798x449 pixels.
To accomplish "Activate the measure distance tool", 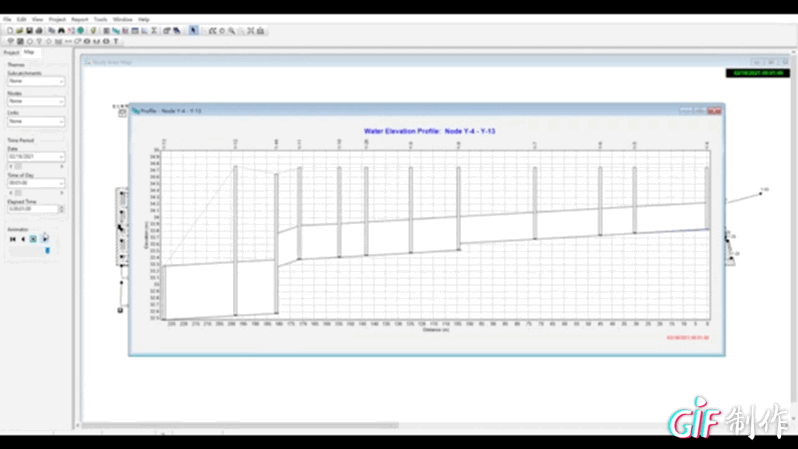I will [x=261, y=31].
